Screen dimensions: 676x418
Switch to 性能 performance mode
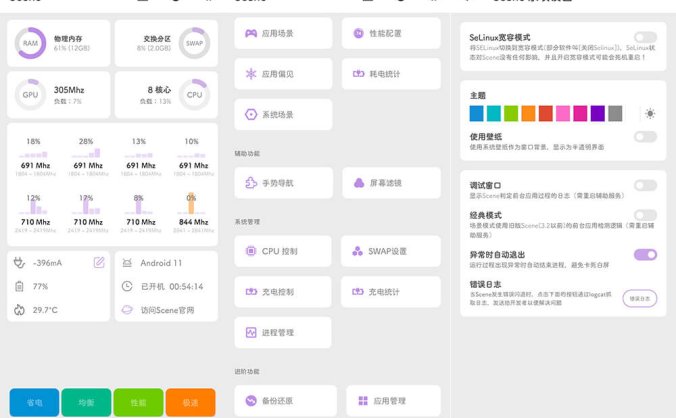[x=138, y=402]
